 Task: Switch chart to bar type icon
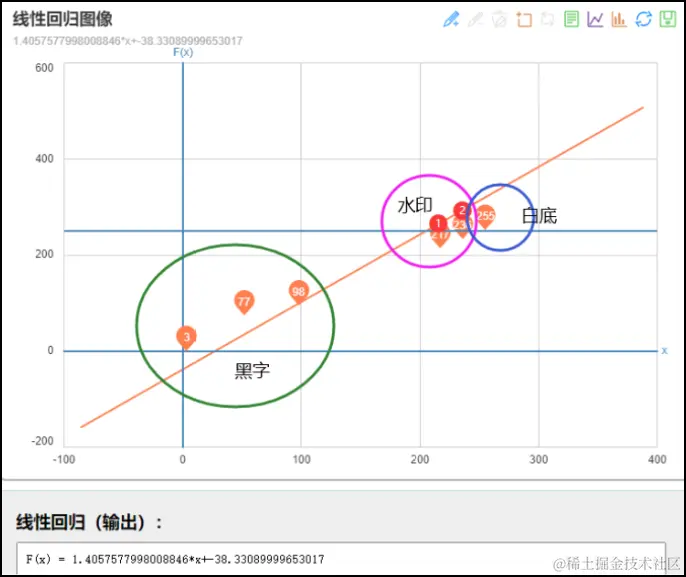pyautogui.click(x=619, y=19)
